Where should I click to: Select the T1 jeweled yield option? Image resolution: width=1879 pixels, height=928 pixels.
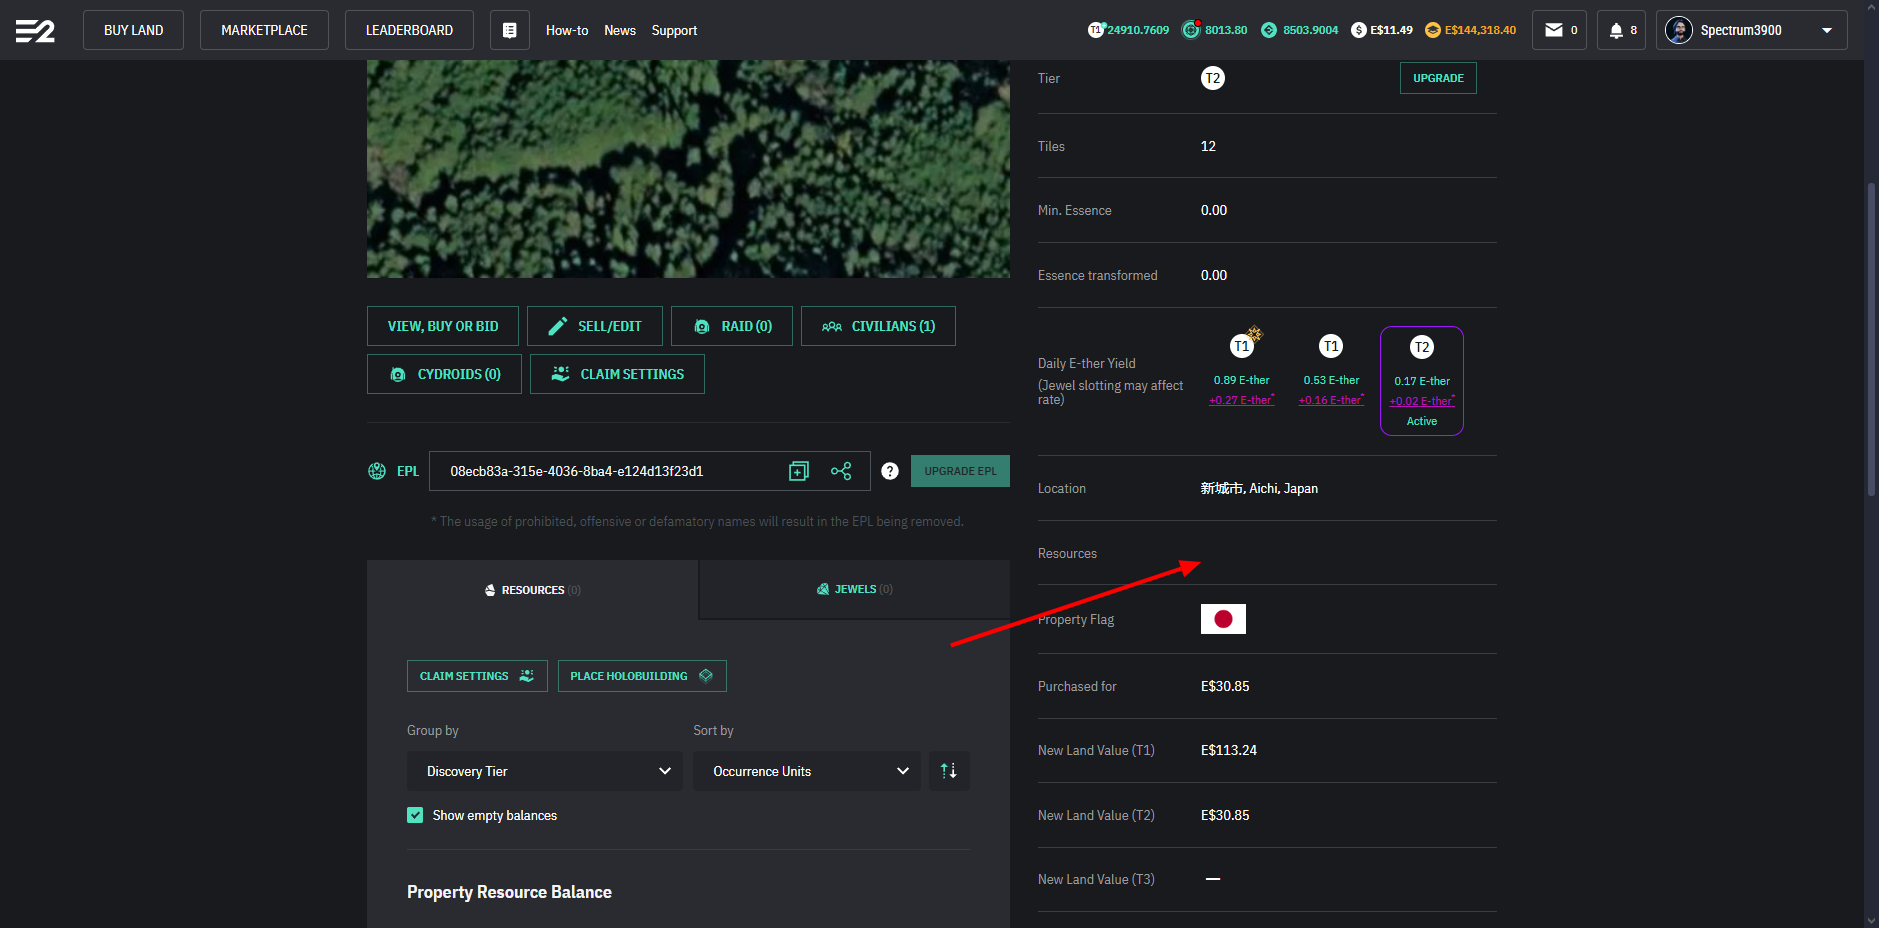pyautogui.click(x=1241, y=369)
